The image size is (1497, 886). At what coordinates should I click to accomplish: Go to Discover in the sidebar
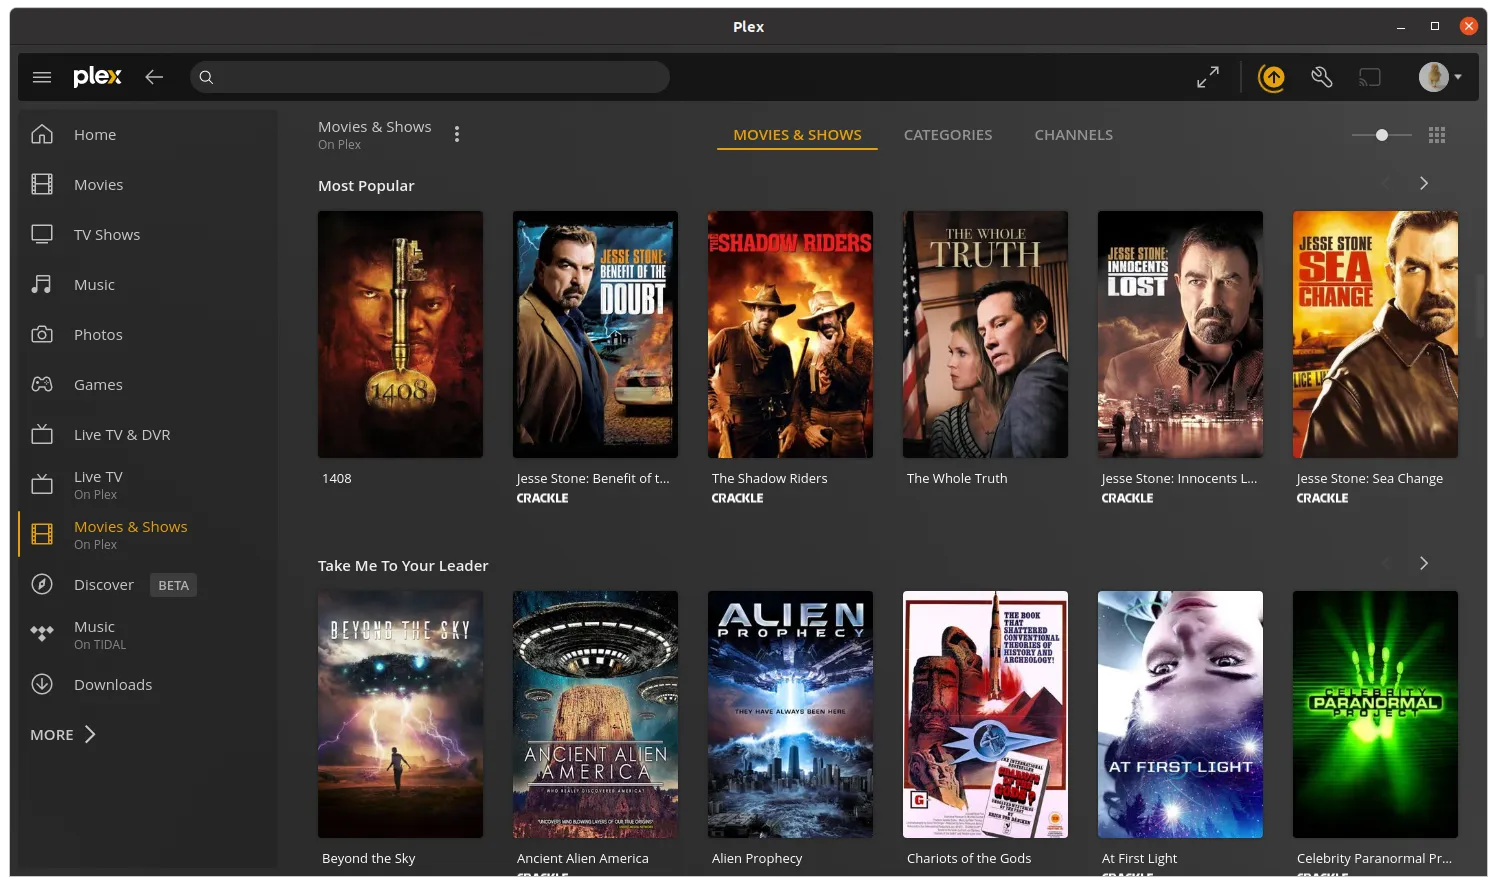103,585
